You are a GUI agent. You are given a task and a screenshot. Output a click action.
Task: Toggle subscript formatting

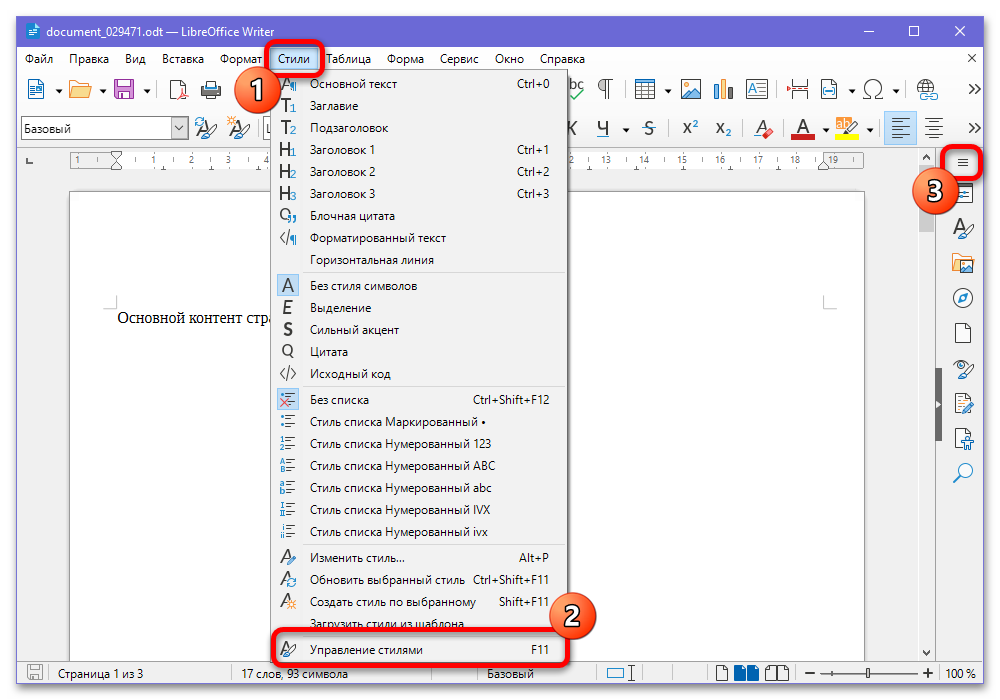coord(723,128)
